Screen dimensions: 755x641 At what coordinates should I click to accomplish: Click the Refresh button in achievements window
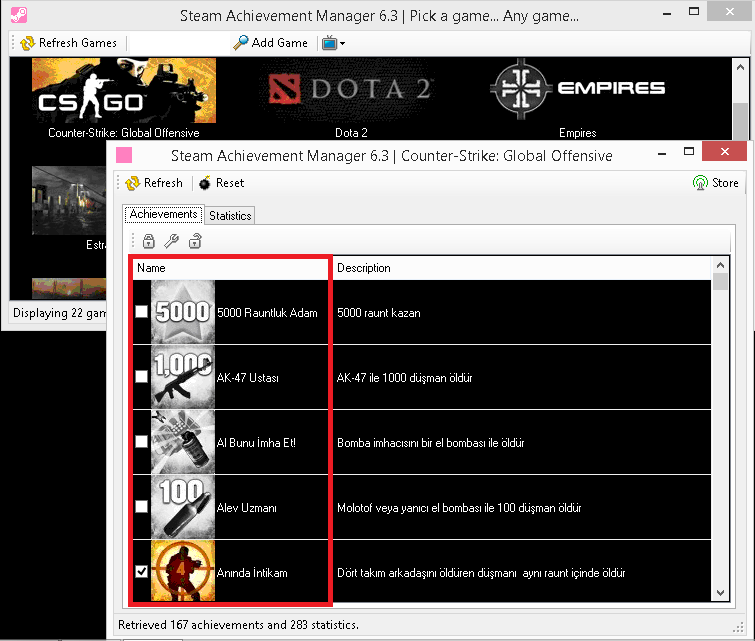coord(154,183)
